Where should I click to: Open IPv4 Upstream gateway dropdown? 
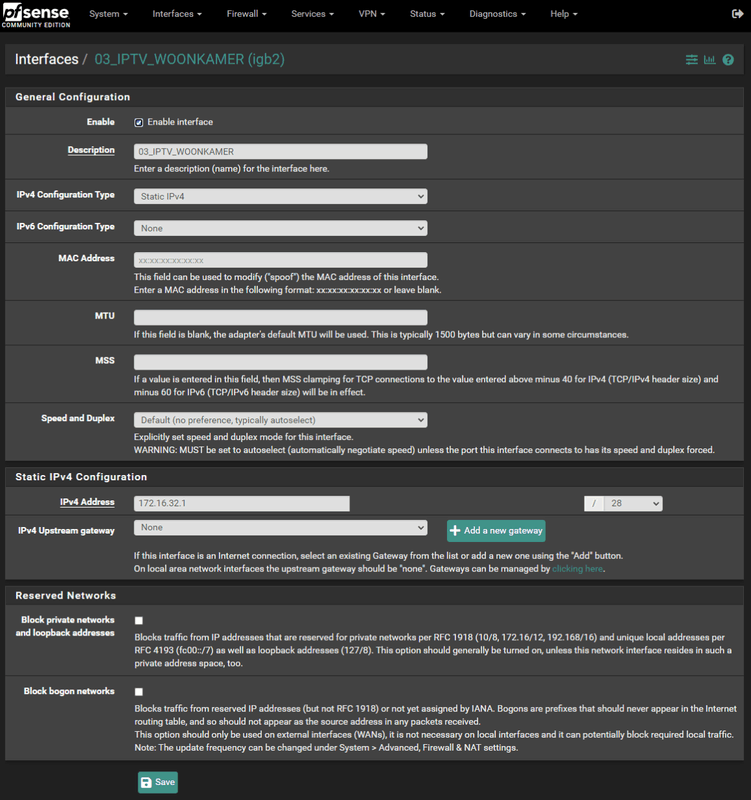pos(281,528)
